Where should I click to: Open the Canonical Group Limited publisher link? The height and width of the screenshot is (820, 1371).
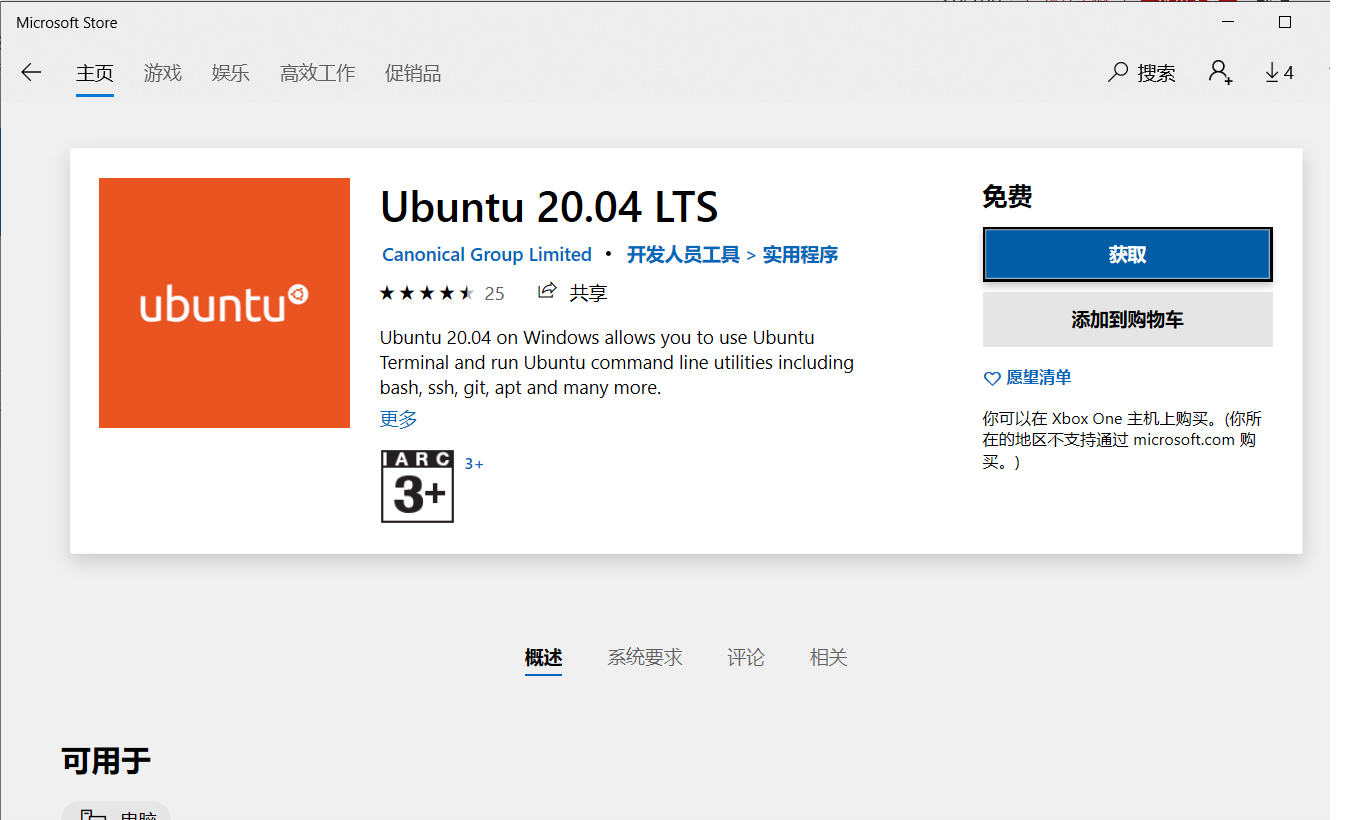486,254
